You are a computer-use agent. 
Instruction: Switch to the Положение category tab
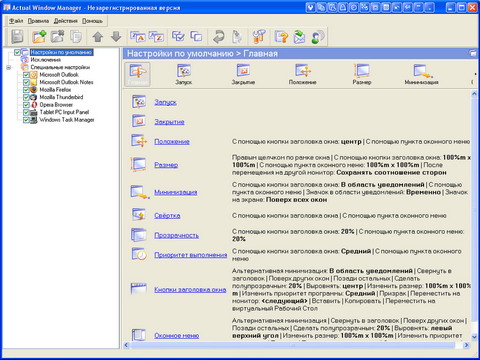[x=303, y=74]
